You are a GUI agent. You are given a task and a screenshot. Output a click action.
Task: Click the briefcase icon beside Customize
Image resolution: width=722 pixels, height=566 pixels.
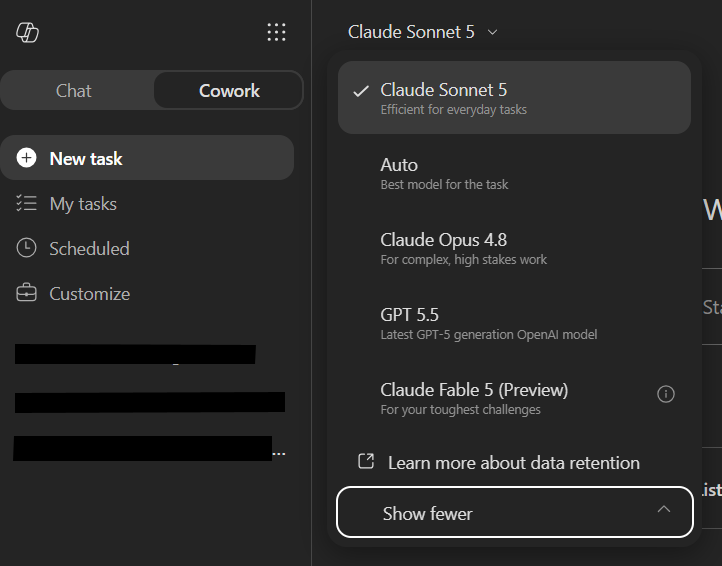(26, 293)
